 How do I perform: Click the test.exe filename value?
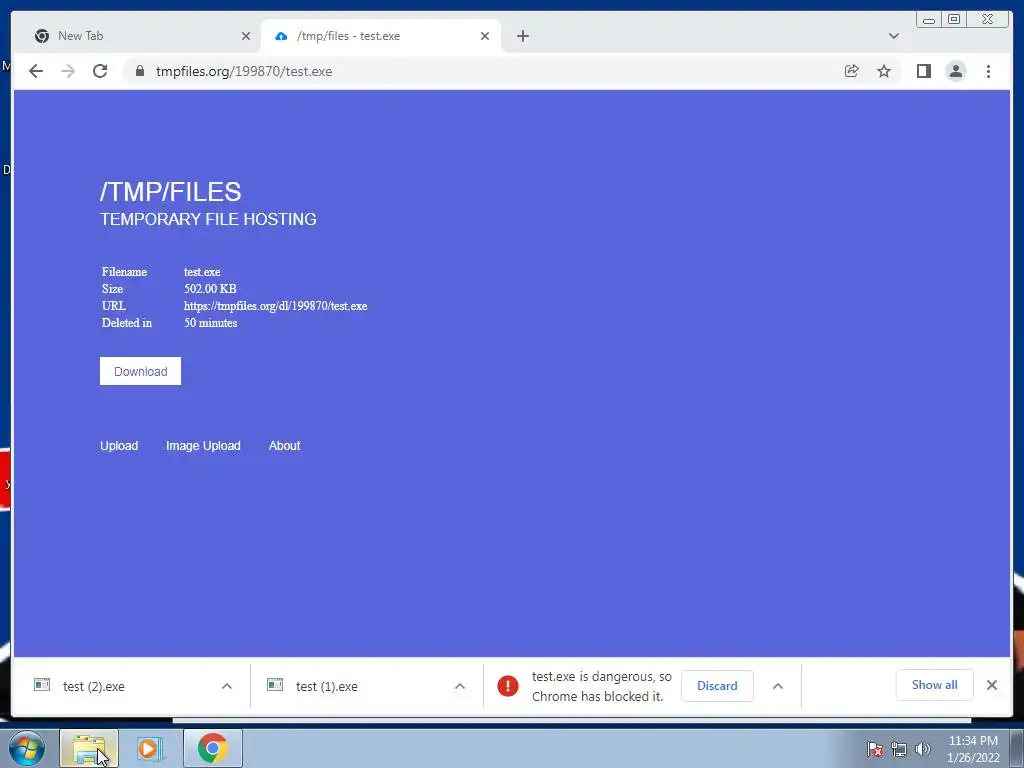(x=202, y=272)
